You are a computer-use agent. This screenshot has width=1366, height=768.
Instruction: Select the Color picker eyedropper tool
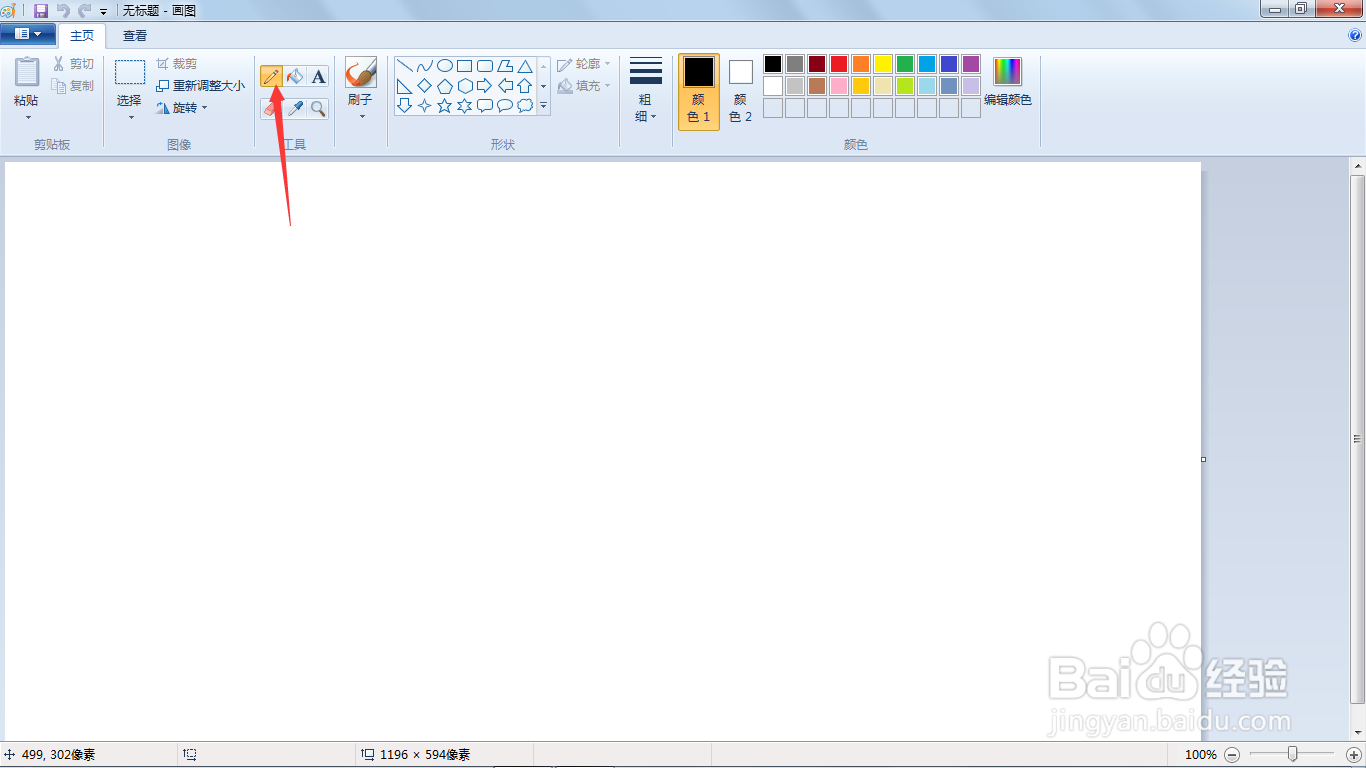(295, 108)
